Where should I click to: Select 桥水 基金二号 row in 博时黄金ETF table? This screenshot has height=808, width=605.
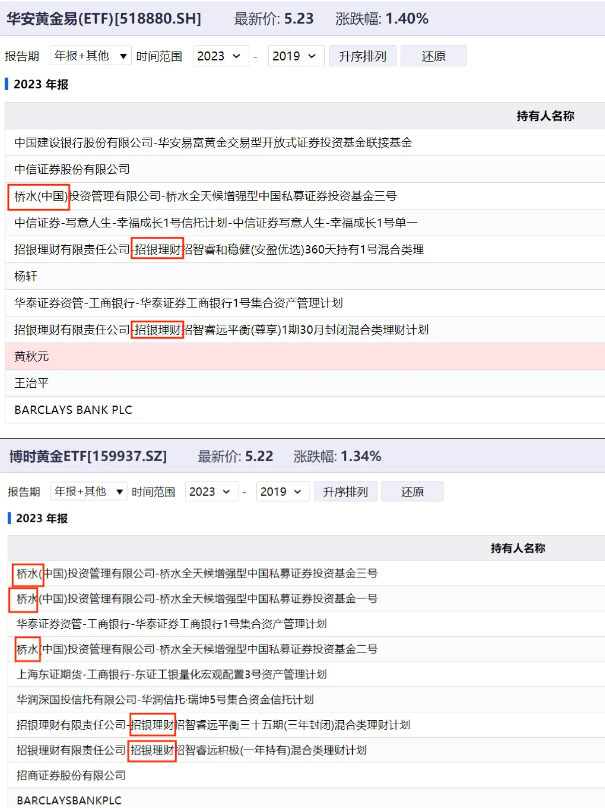coord(306,649)
